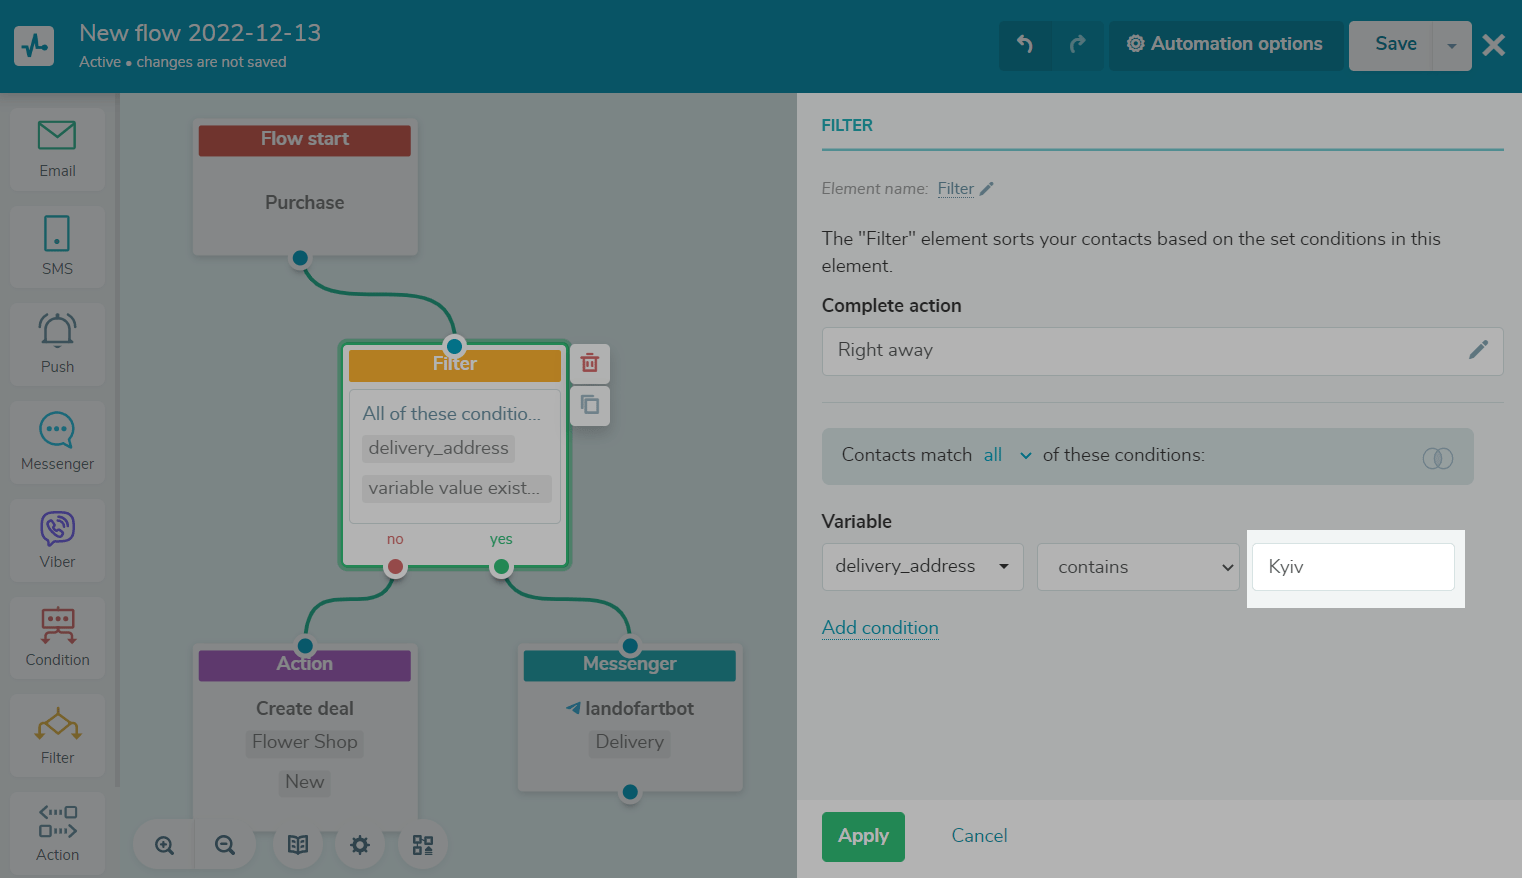
Task: Select the Condition element icon
Action: 57,637
